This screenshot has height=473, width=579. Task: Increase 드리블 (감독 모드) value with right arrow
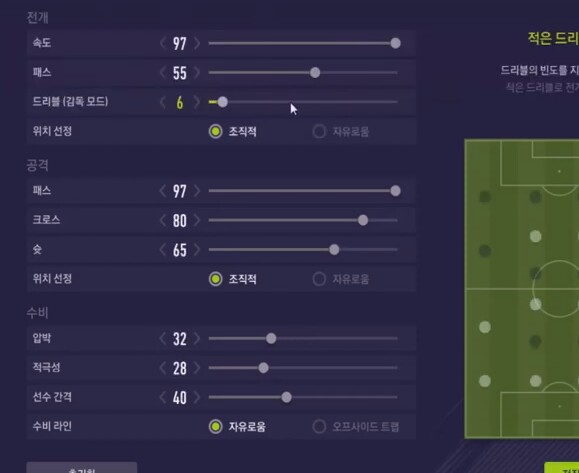[197, 102]
